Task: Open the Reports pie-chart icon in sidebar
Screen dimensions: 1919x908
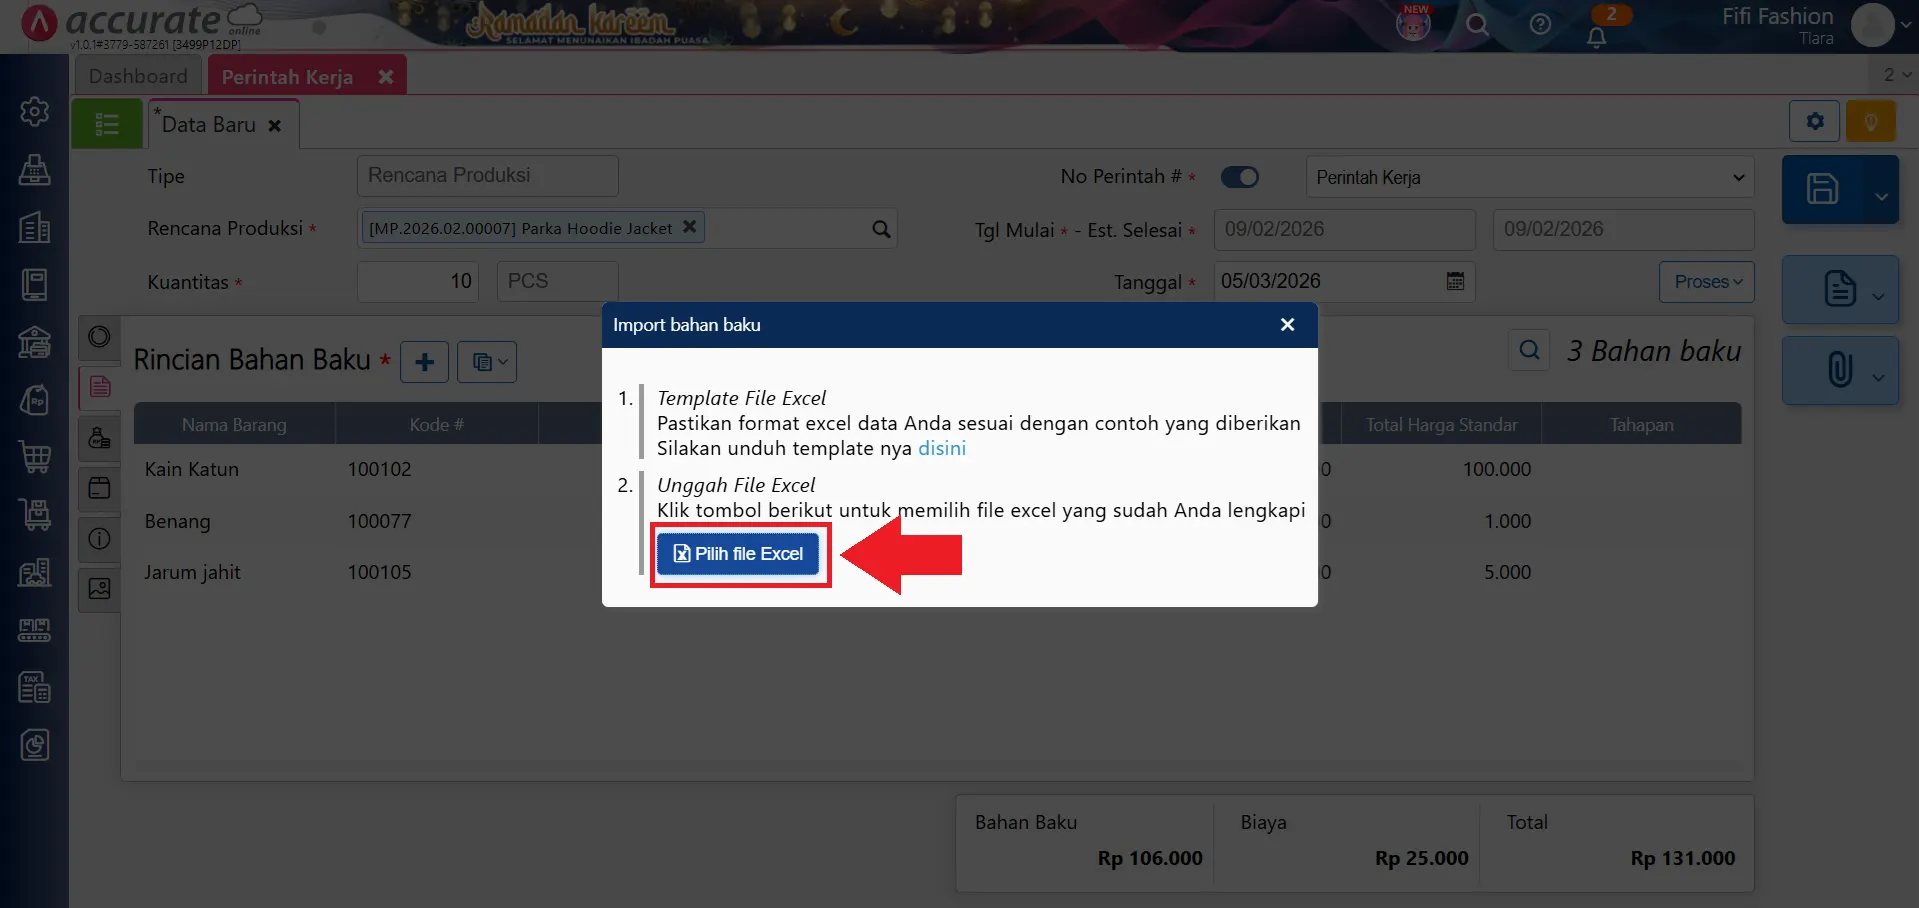Action: tap(35, 744)
